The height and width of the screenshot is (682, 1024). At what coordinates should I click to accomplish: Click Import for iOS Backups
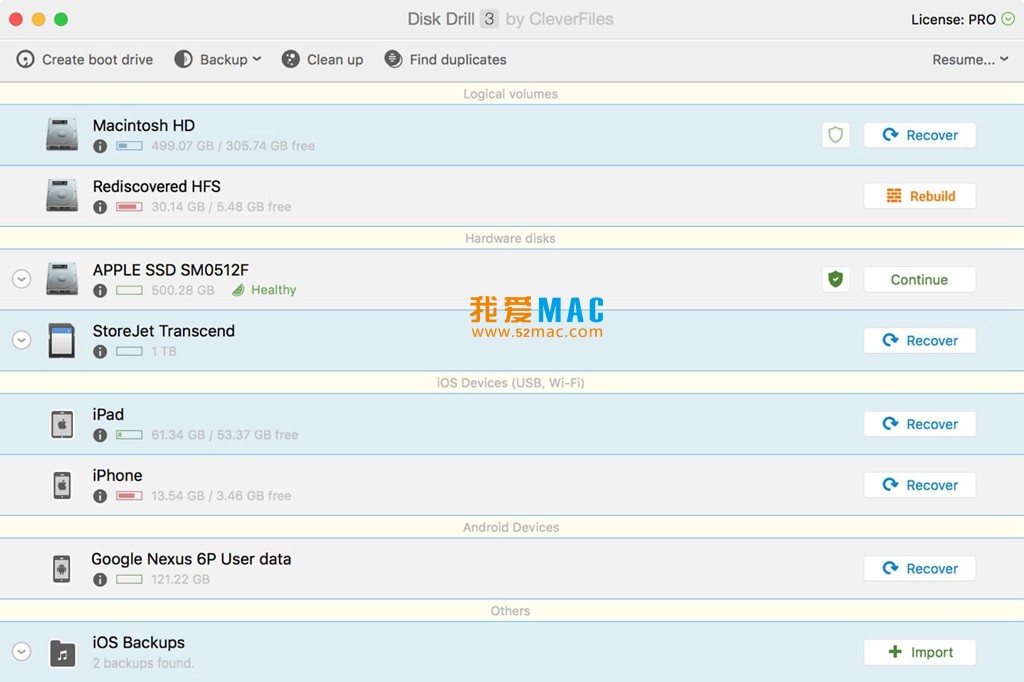pyautogui.click(x=920, y=652)
